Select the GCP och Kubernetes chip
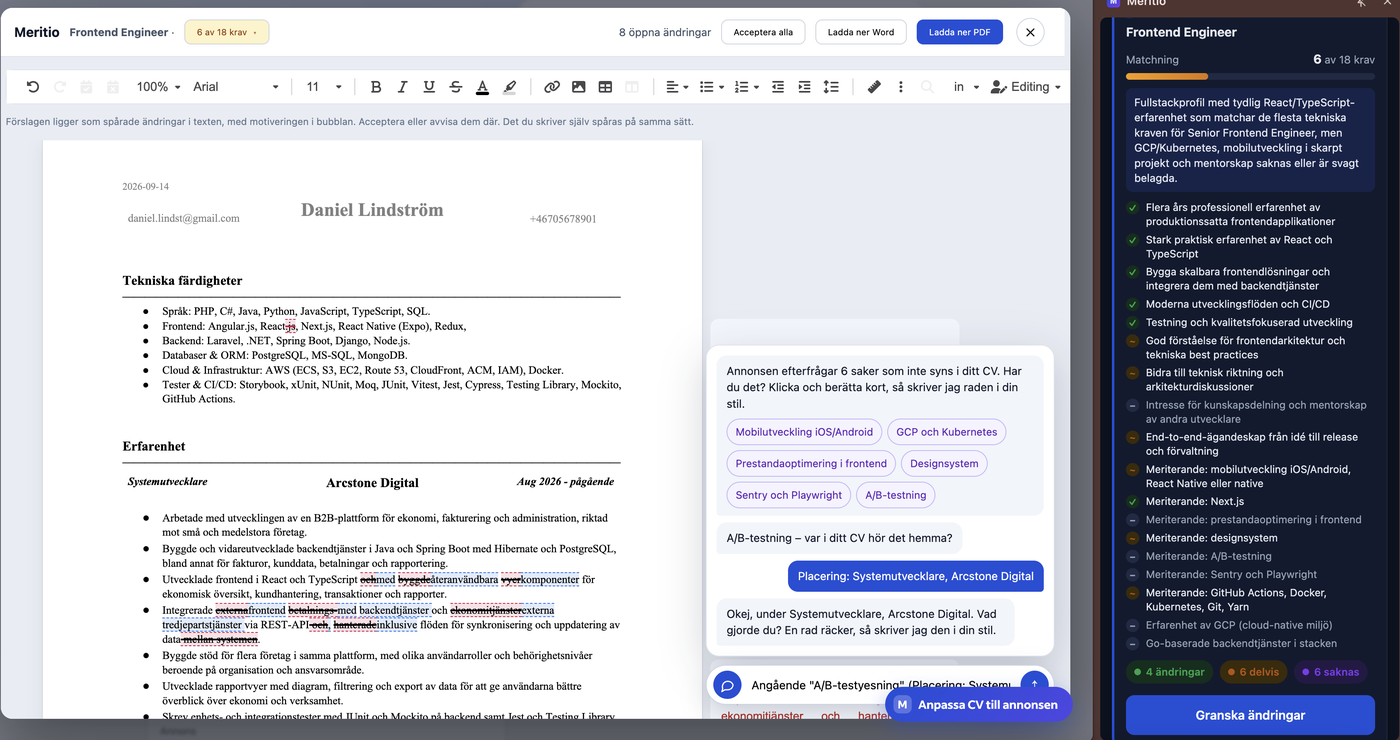This screenshot has height=740, width=1400. point(946,432)
